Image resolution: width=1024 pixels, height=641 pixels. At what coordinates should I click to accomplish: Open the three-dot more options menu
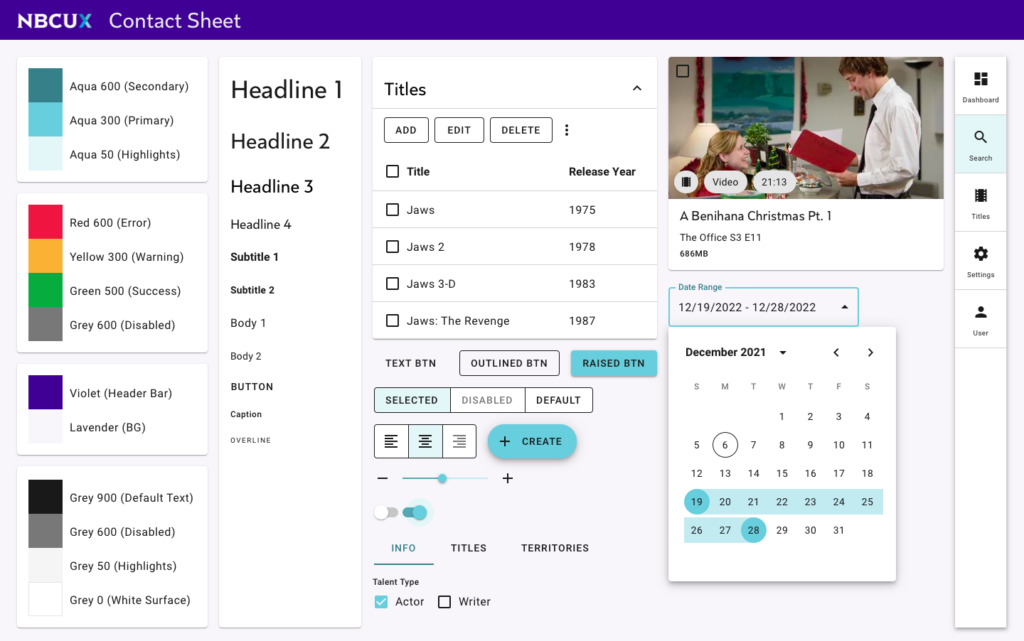point(567,130)
